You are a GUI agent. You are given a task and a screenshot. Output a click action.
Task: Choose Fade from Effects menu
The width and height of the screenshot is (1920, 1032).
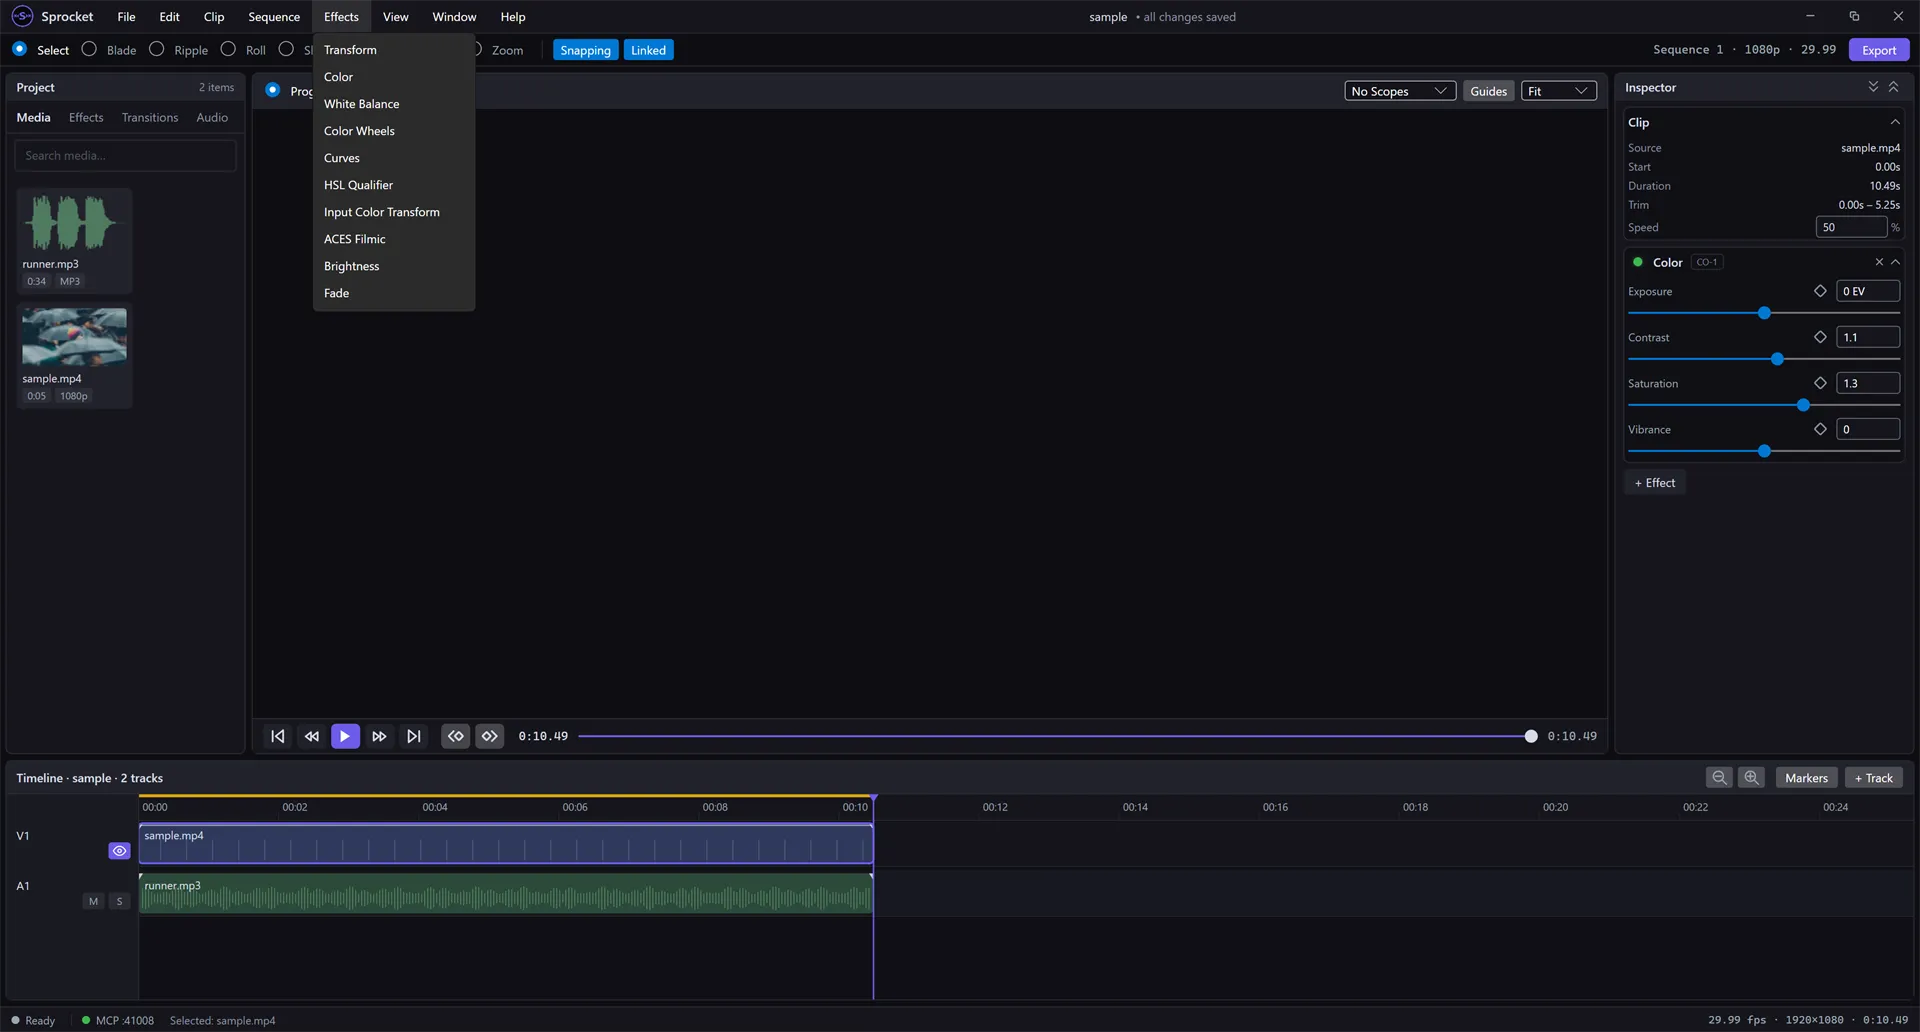pyautogui.click(x=393, y=293)
